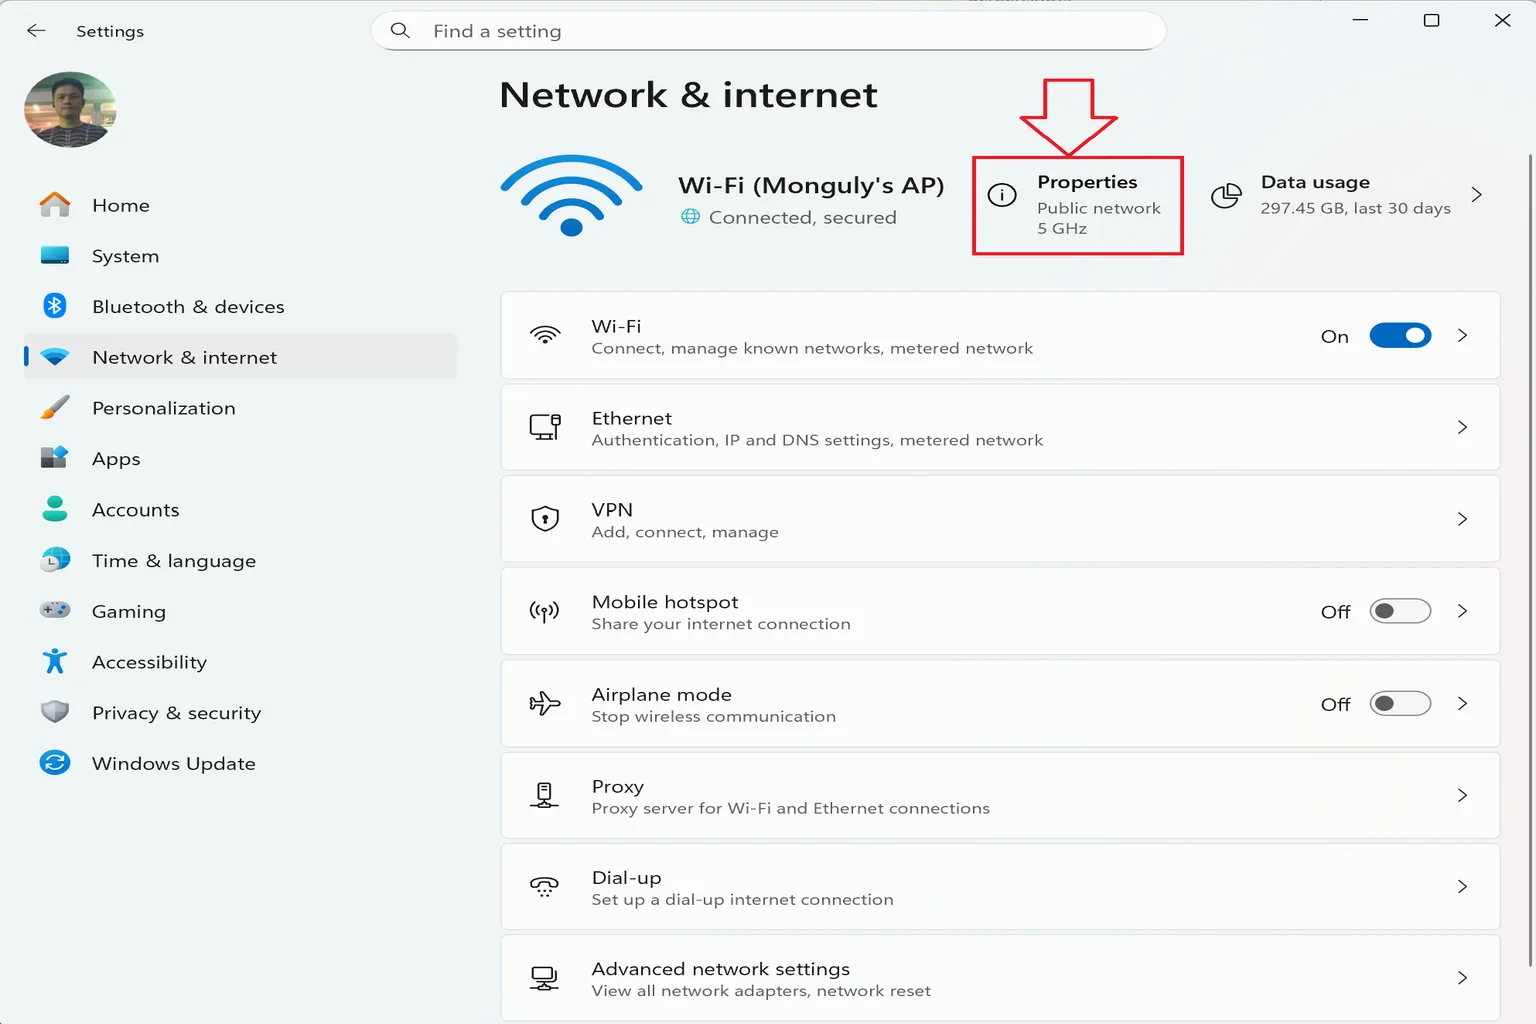This screenshot has width=1536, height=1024.
Task: Click the Proxy server icon
Action: tap(544, 795)
